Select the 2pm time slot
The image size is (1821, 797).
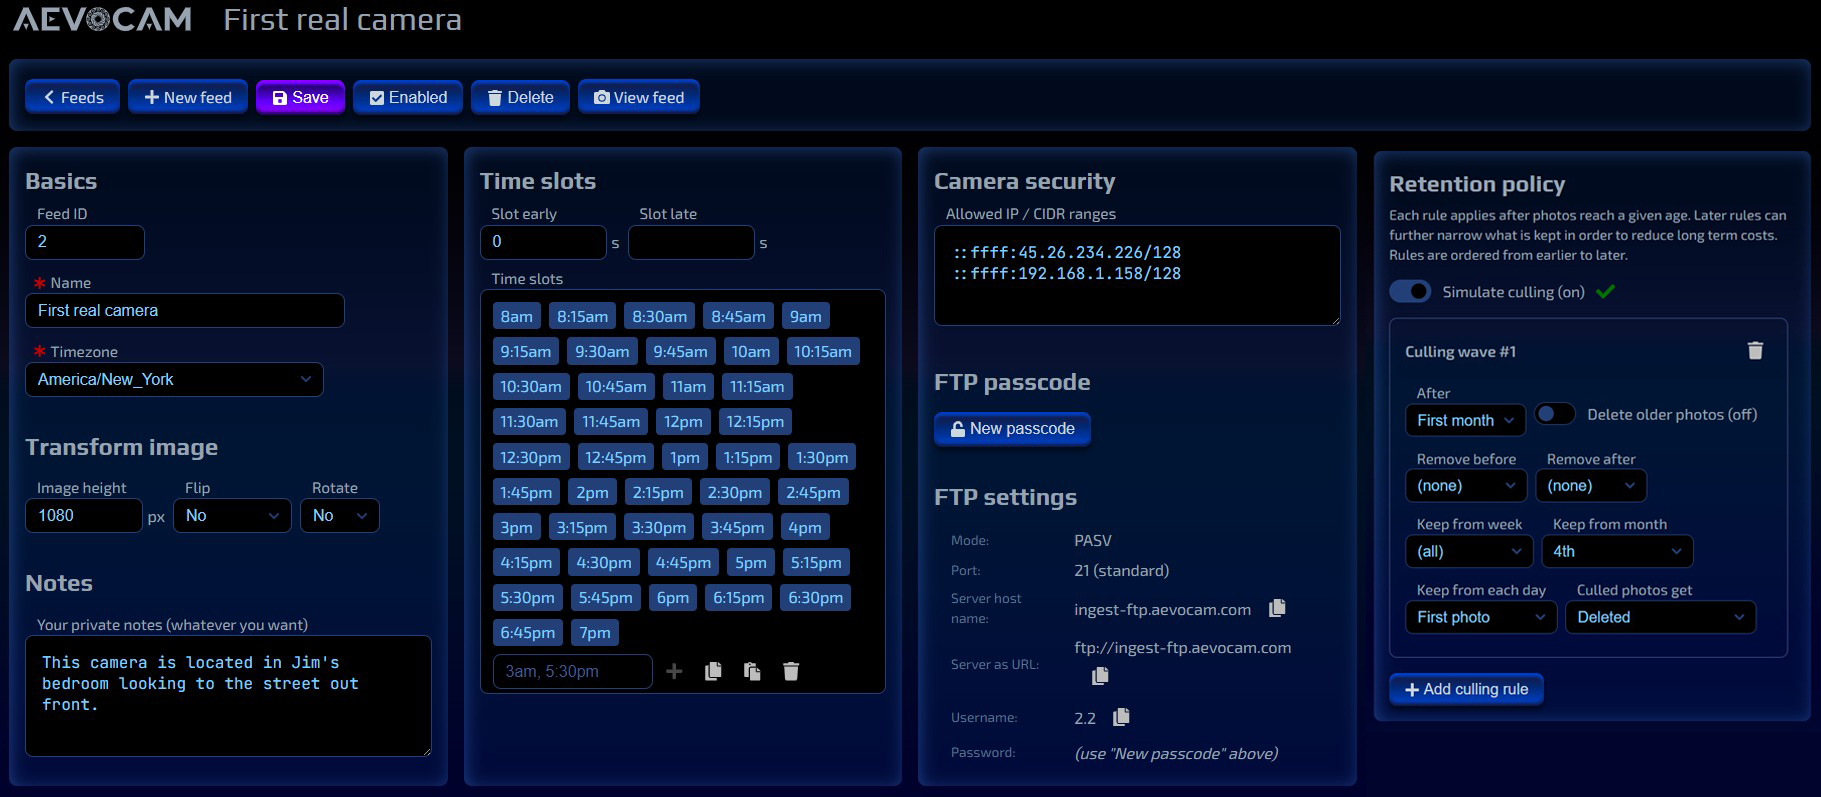click(592, 492)
